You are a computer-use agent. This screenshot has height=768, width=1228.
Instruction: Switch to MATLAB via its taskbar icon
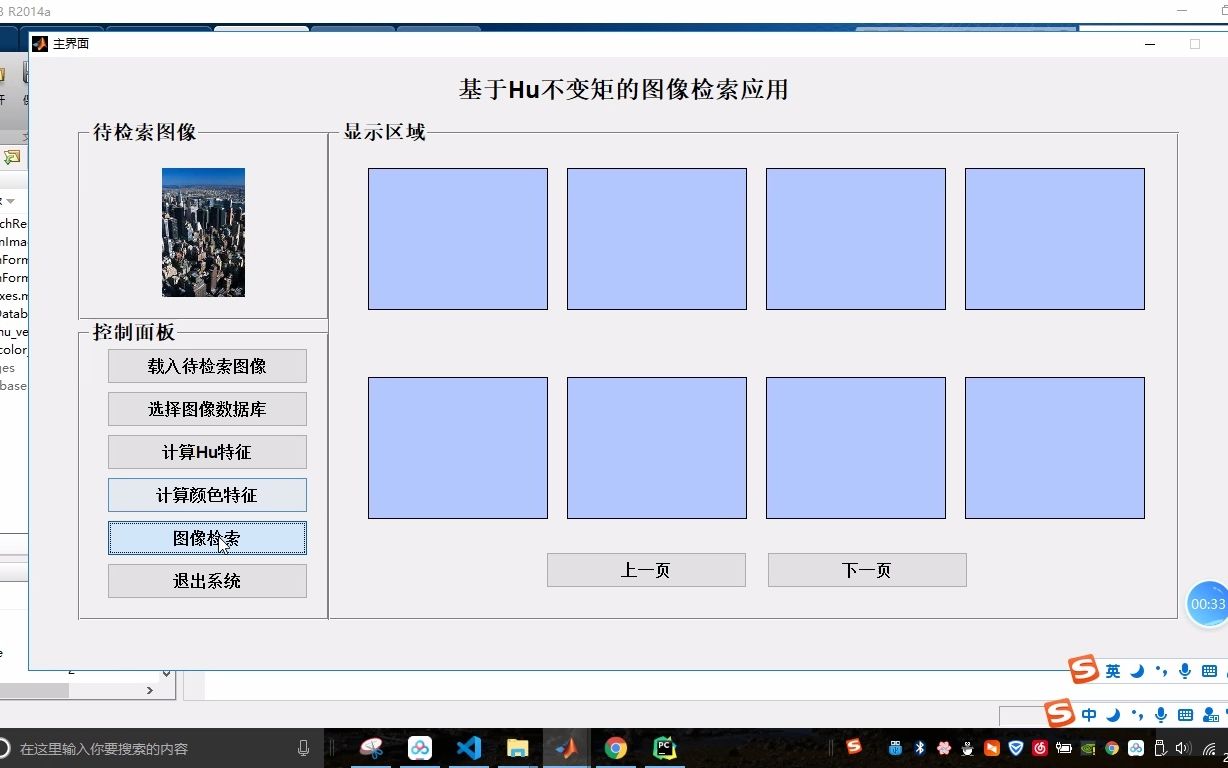pos(566,748)
